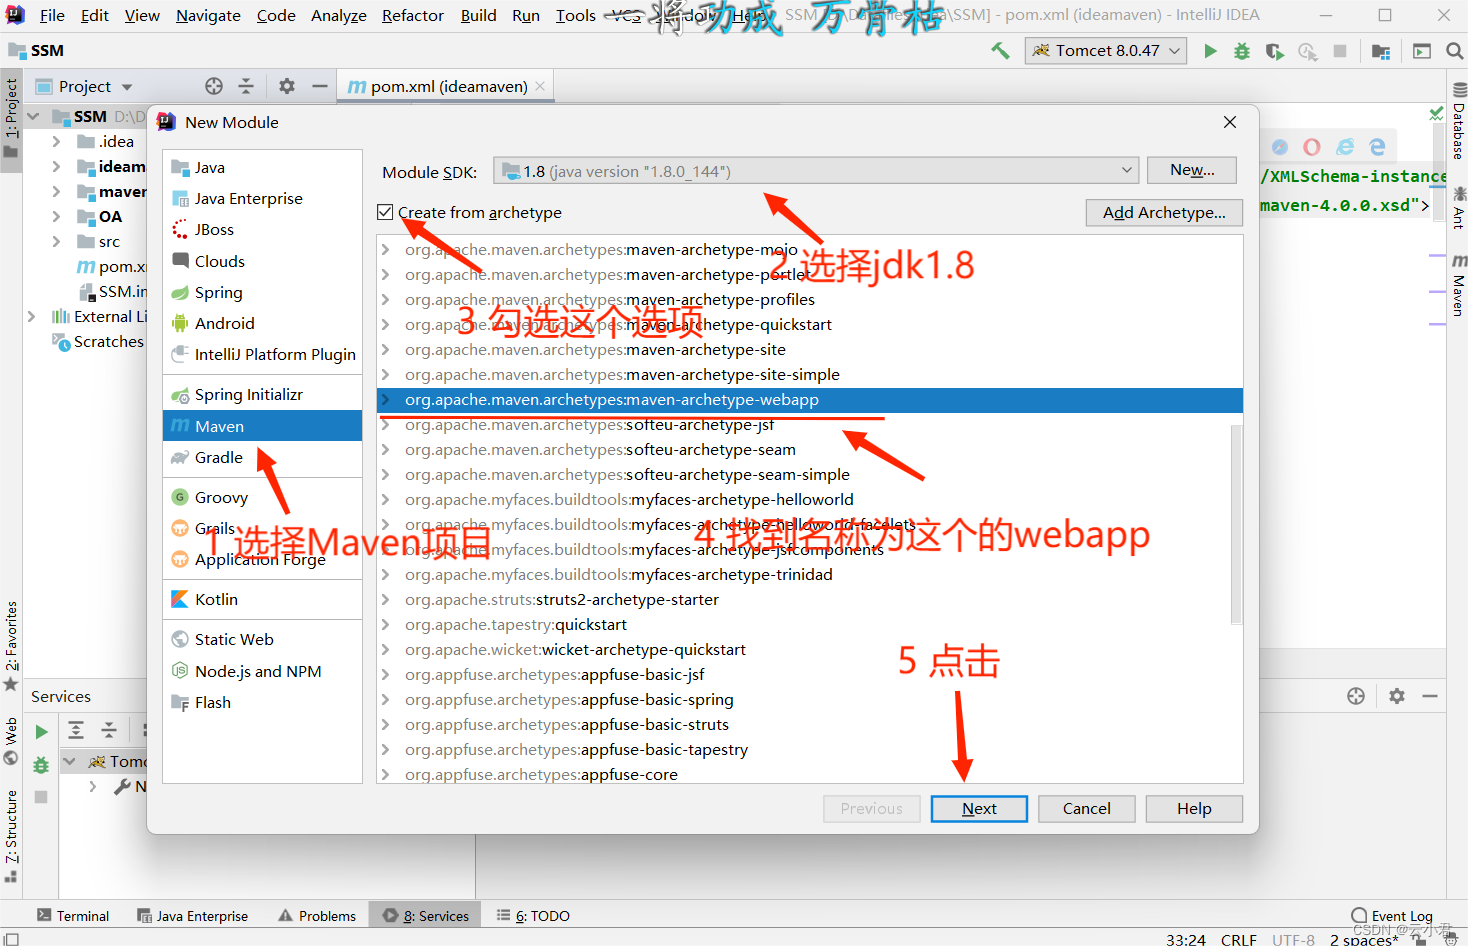Screen dimensions: 1468x946
Task: Click the Services panel green run icon
Action: click(41, 732)
